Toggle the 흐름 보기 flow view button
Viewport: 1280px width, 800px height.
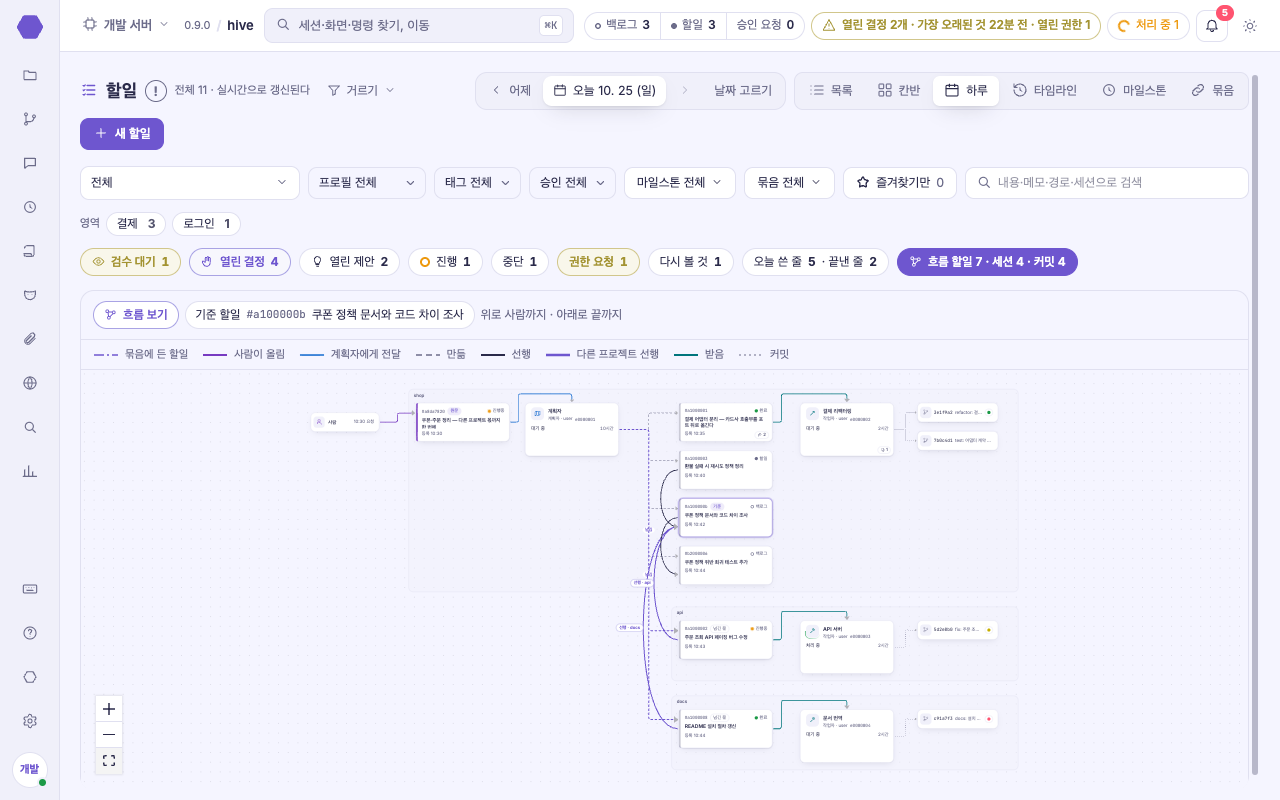coord(136,315)
